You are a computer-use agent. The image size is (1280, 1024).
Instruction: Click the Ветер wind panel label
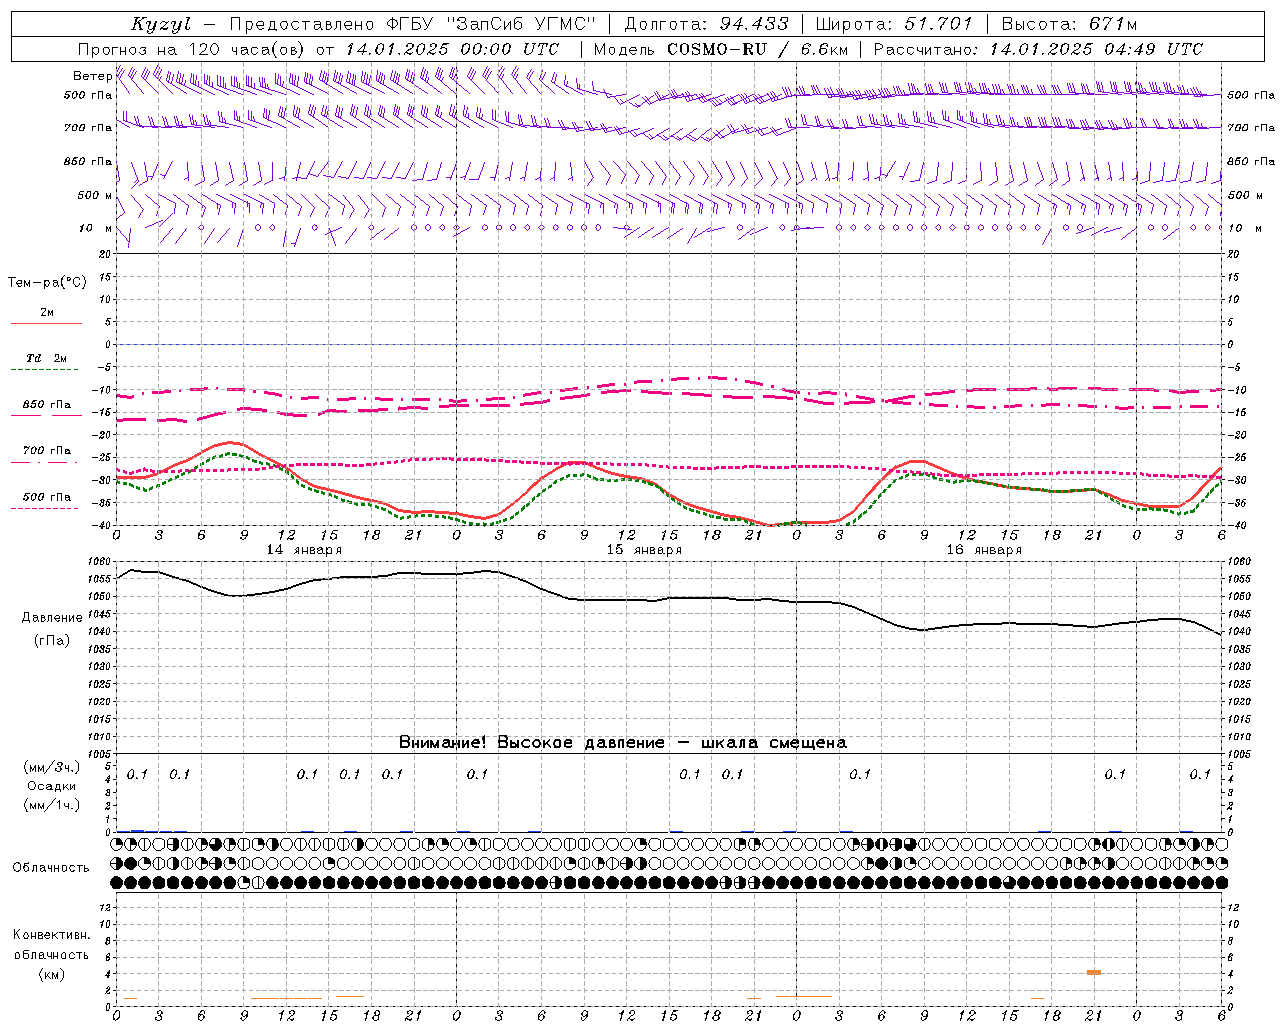pos(92,76)
